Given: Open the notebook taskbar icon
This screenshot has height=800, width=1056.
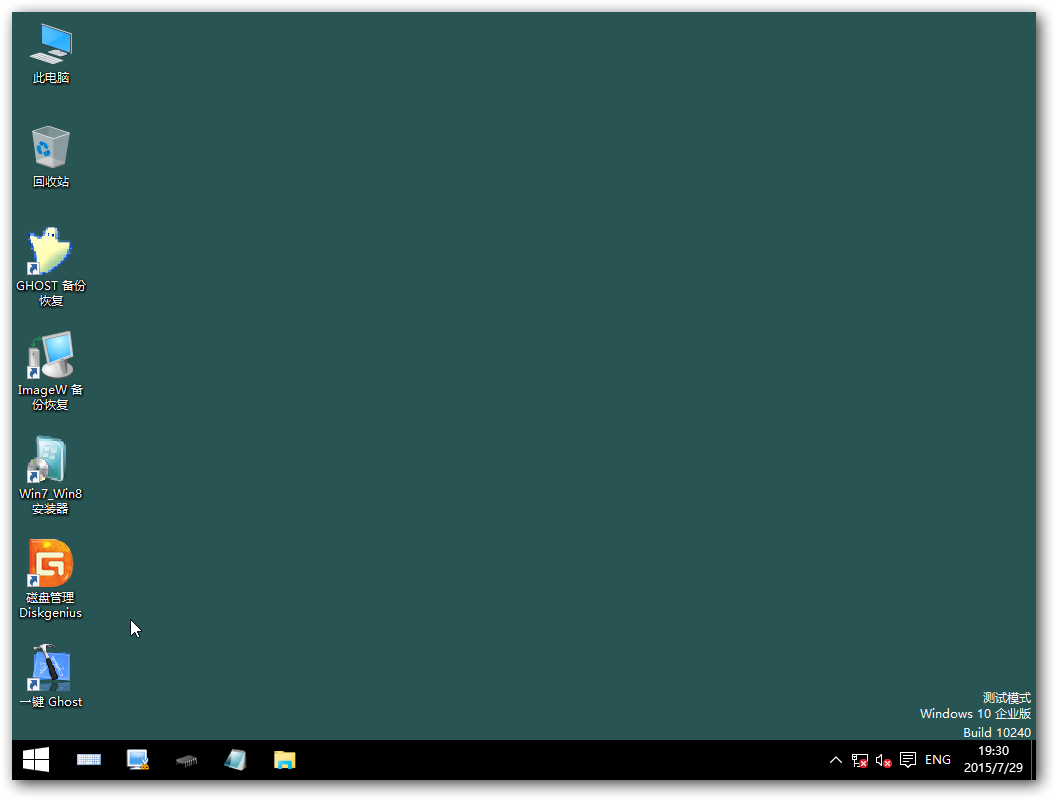Looking at the screenshot, I should [x=235, y=760].
